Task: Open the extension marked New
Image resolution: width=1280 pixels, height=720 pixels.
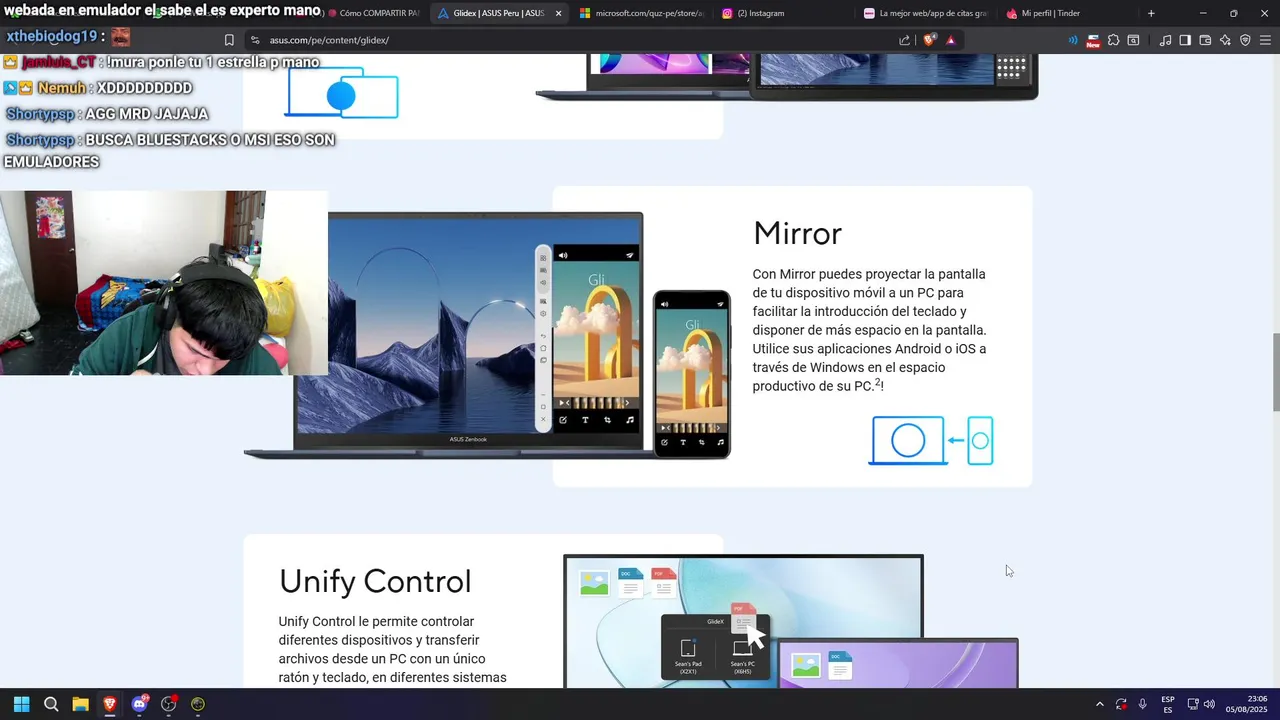Action: point(1093,40)
